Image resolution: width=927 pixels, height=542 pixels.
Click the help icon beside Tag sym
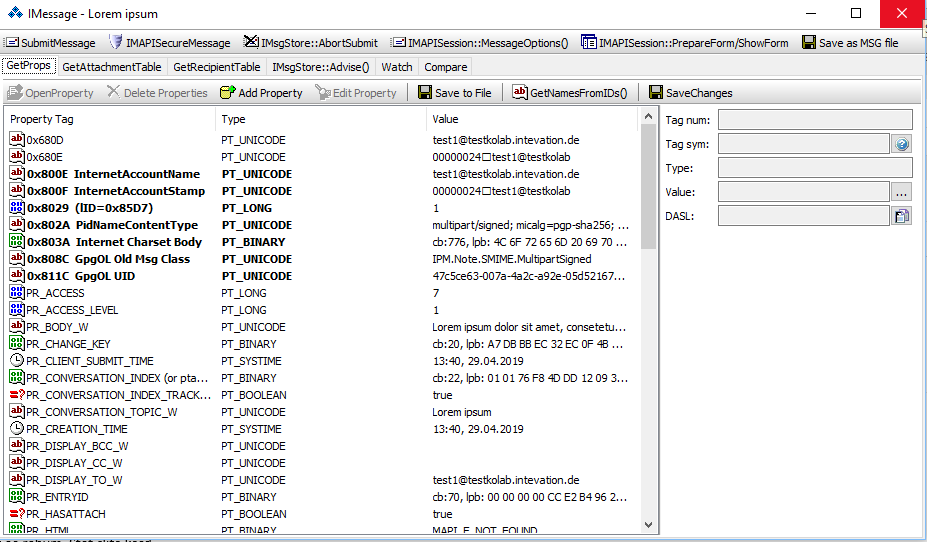click(901, 144)
